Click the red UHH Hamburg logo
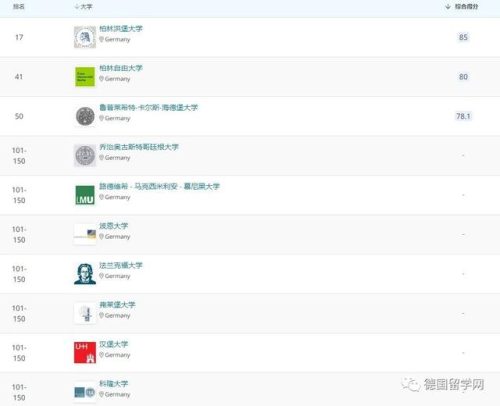500x406 pixels. tap(85, 352)
